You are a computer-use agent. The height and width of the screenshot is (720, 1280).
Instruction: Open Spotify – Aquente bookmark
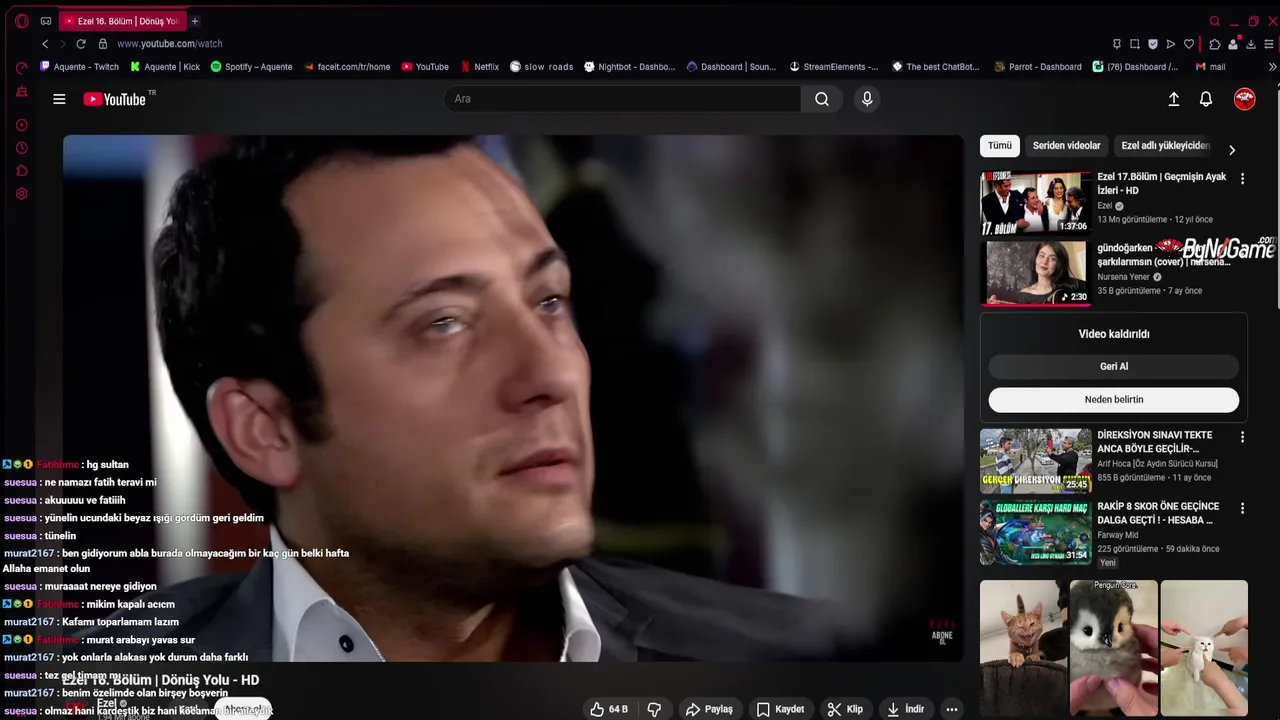[251, 67]
